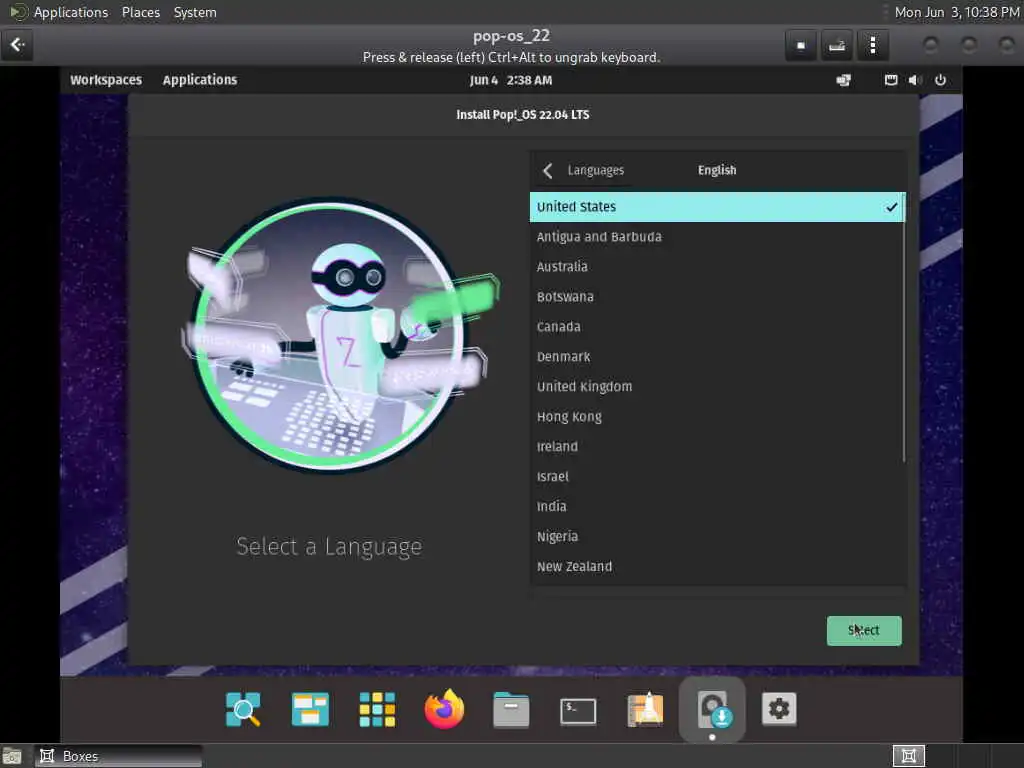Click host clock Mon Jun 3
The height and width of the screenshot is (768, 1024).
(x=956, y=12)
